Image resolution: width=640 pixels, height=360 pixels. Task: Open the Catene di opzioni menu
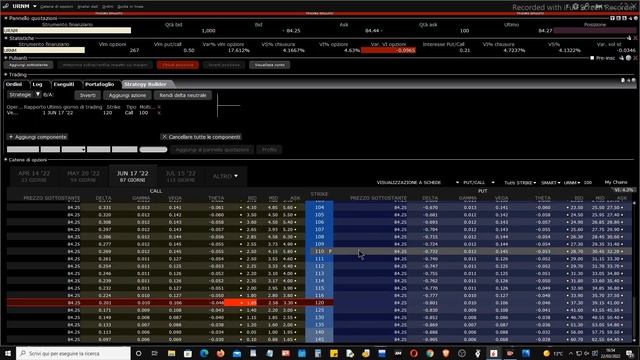coord(56,7)
